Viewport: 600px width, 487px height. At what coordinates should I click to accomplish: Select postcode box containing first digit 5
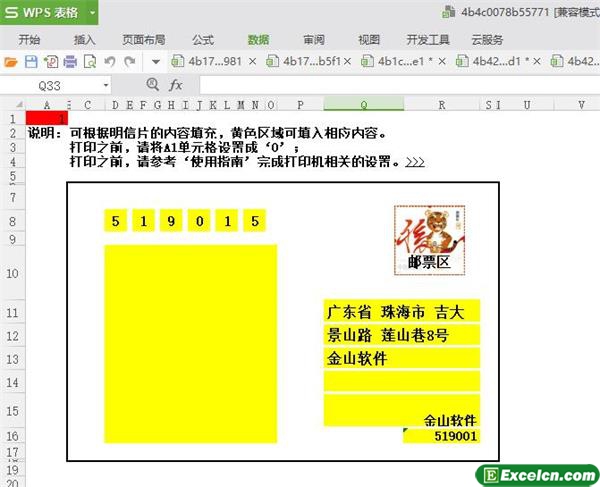[x=116, y=221]
